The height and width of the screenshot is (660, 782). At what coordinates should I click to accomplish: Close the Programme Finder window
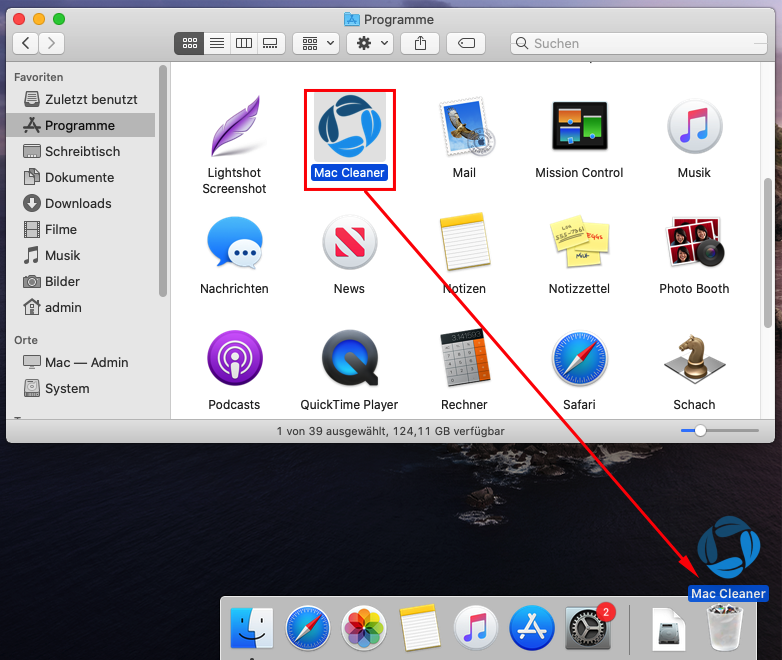point(19,19)
